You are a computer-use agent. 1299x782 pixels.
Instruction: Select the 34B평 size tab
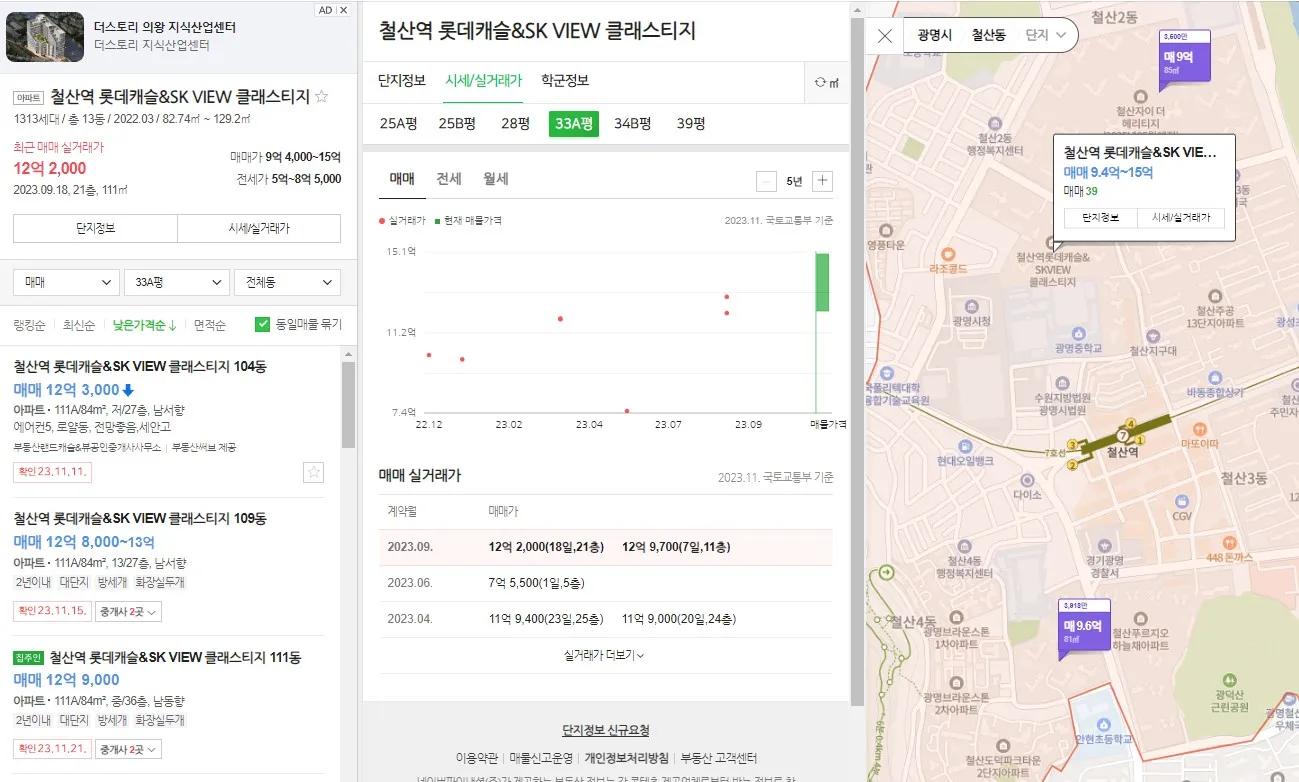coord(633,124)
